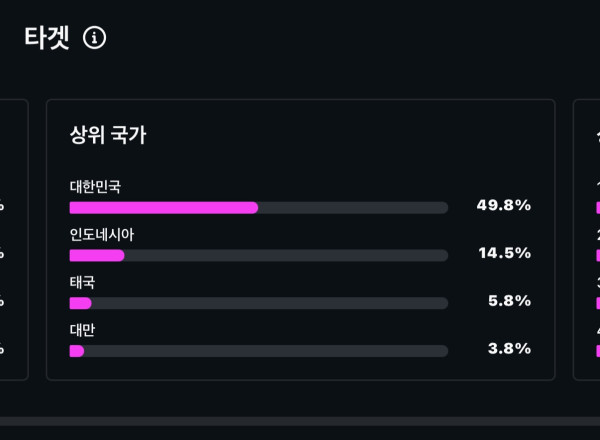Select the 대한민국 country label
600x440 pixels.
(95, 186)
